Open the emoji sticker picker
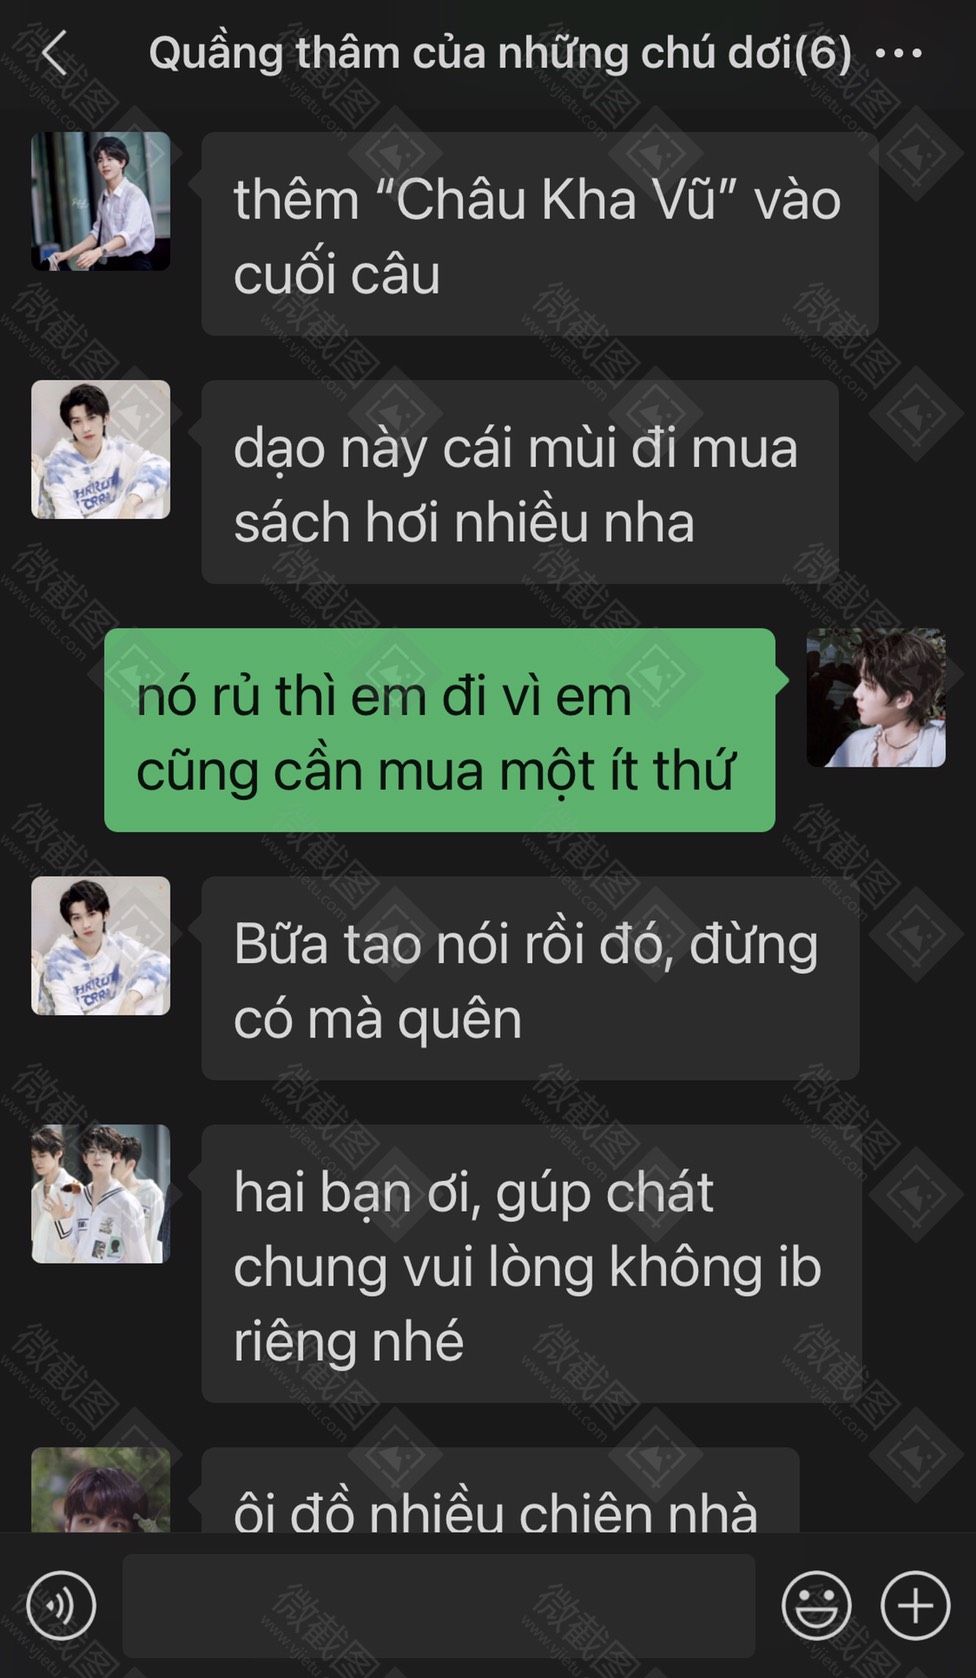This screenshot has width=976, height=1678. (816, 1606)
